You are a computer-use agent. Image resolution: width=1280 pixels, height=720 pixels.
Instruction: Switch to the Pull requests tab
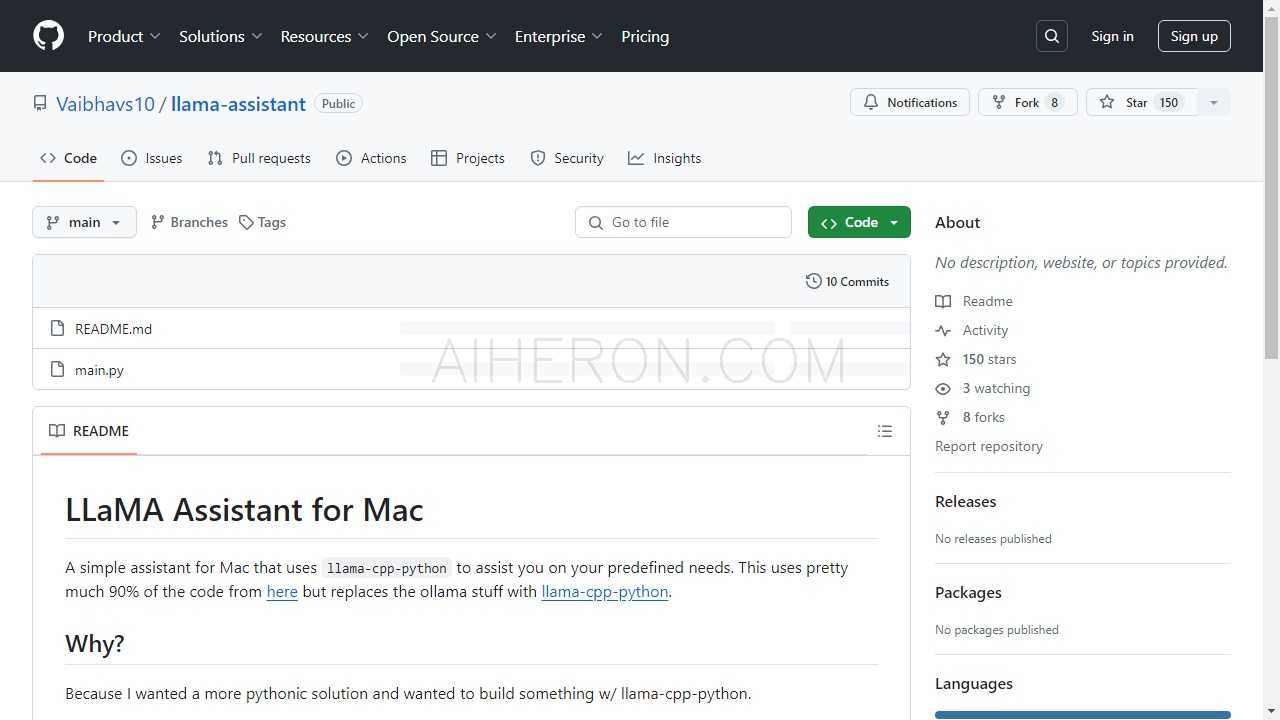pyautogui.click(x=259, y=158)
